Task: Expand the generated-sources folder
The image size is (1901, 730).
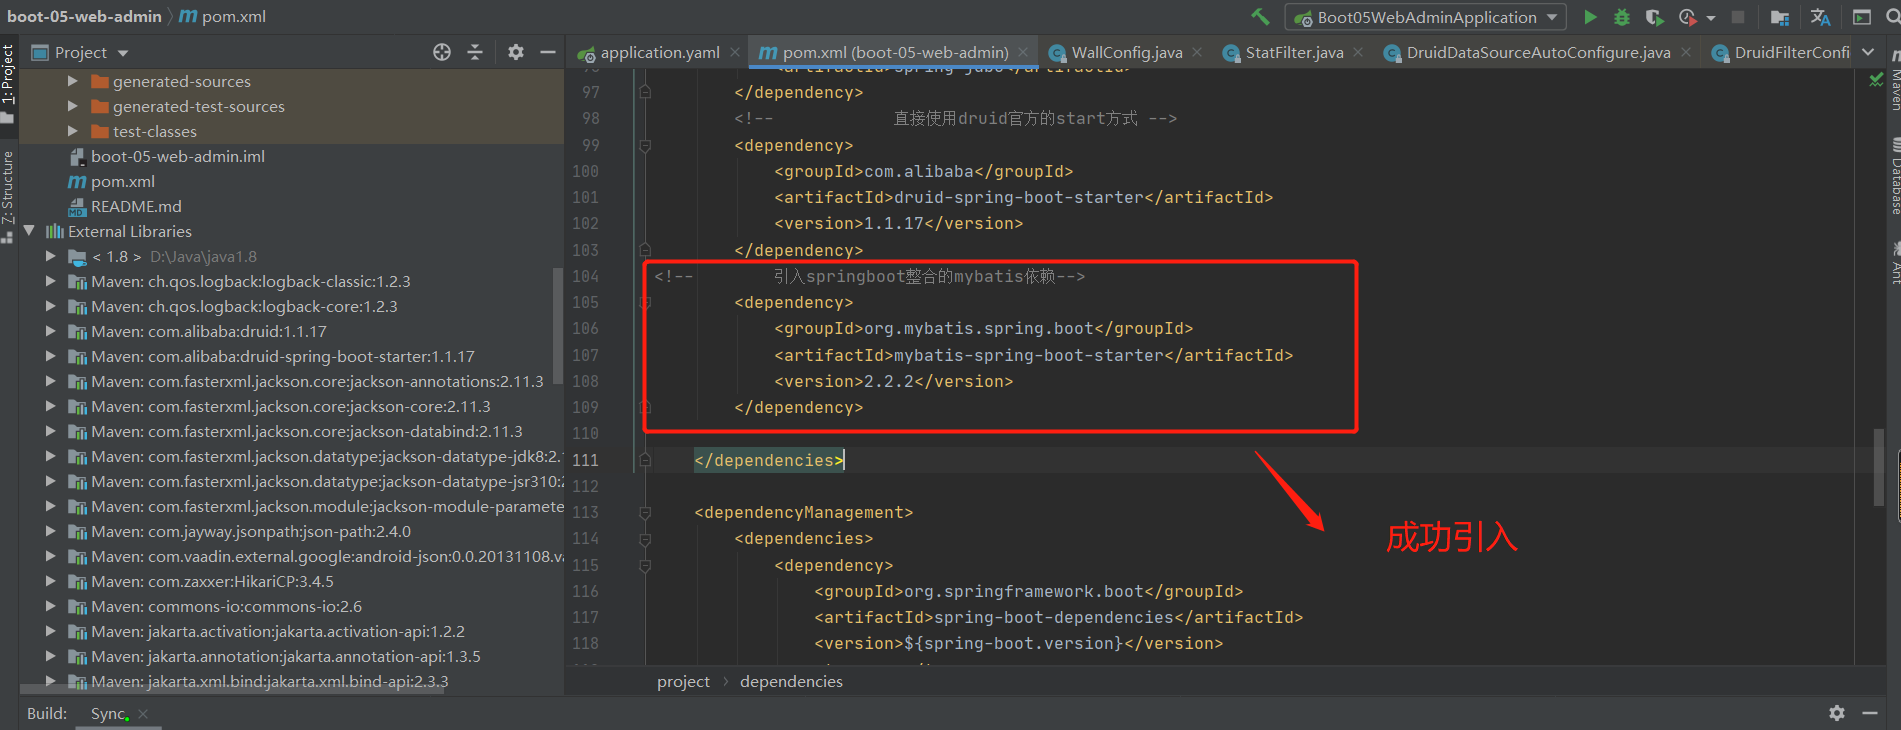Action: coord(72,81)
